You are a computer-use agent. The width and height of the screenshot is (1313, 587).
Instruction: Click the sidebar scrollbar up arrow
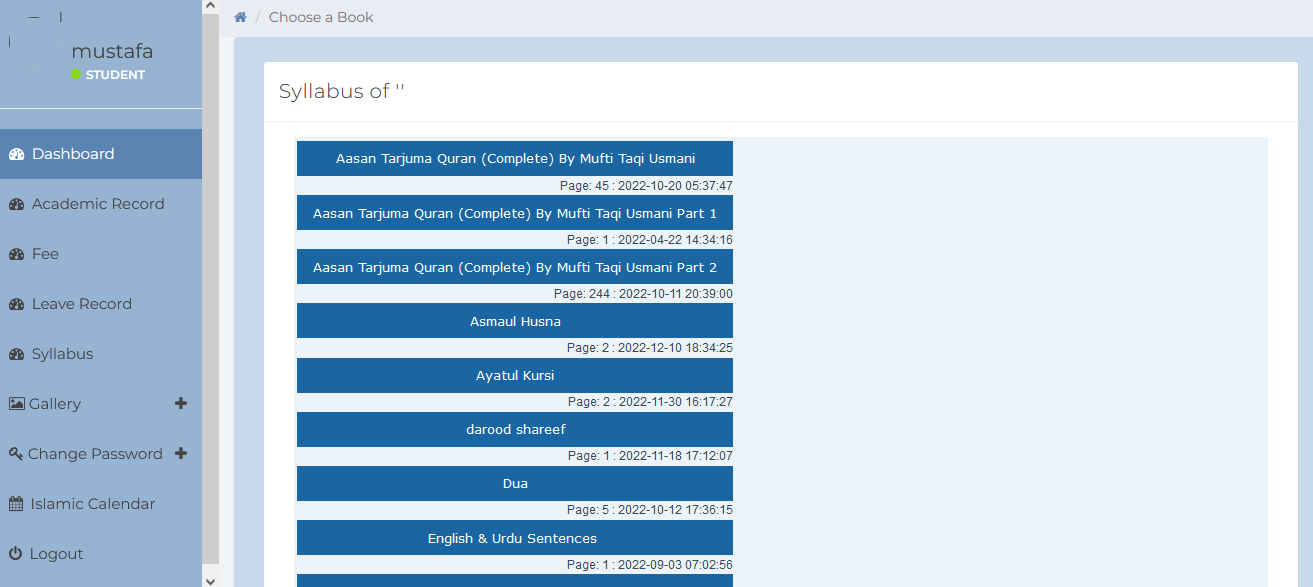(210, 6)
